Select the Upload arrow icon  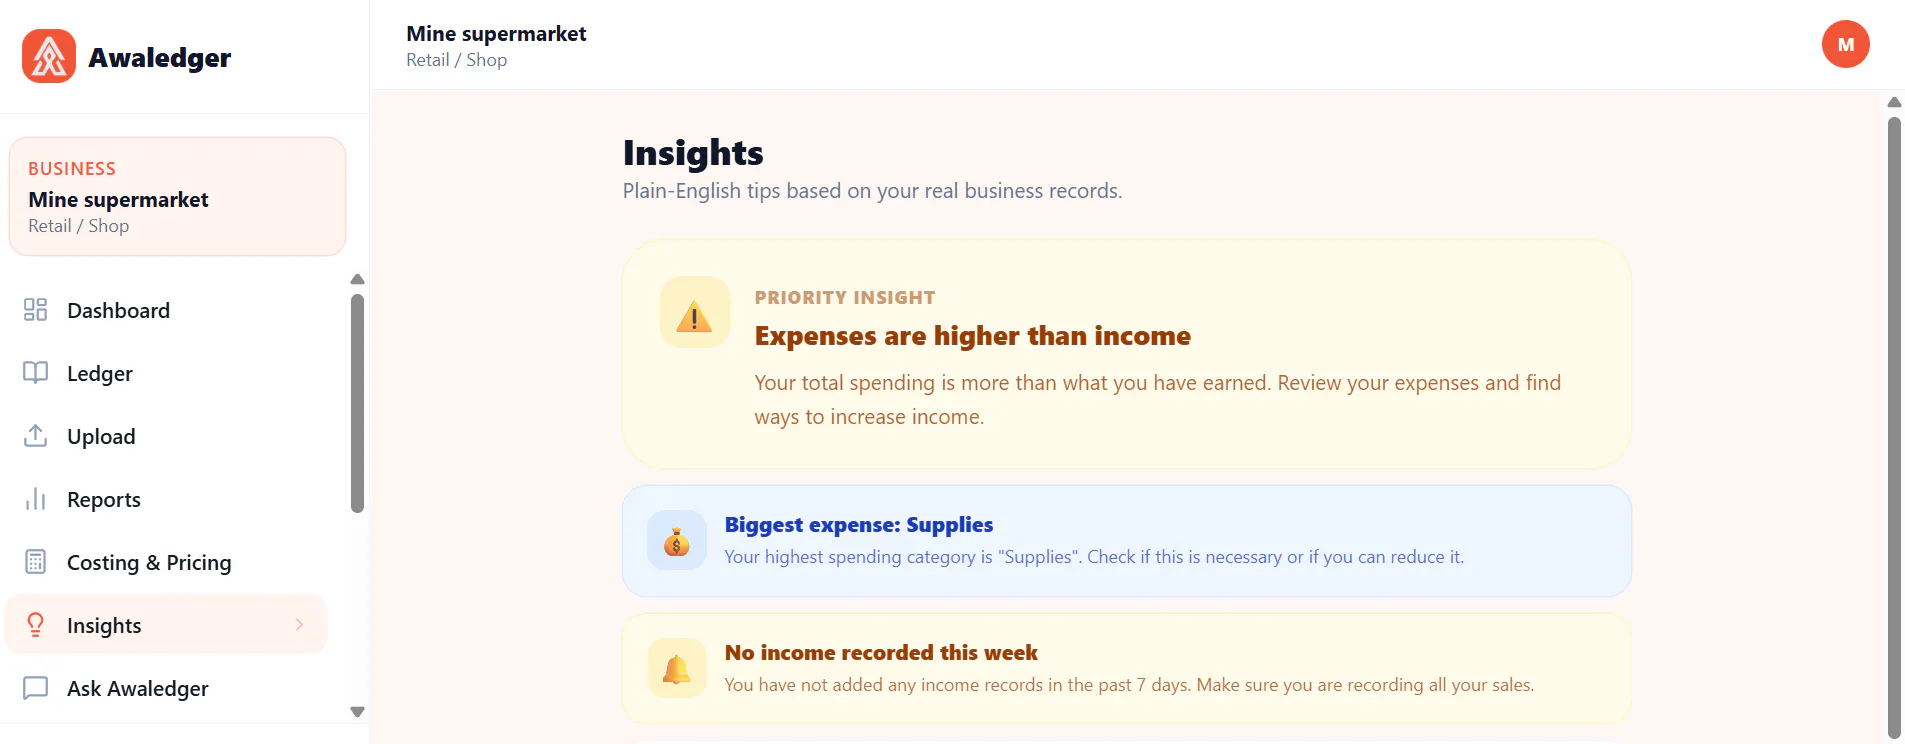pyautogui.click(x=35, y=436)
